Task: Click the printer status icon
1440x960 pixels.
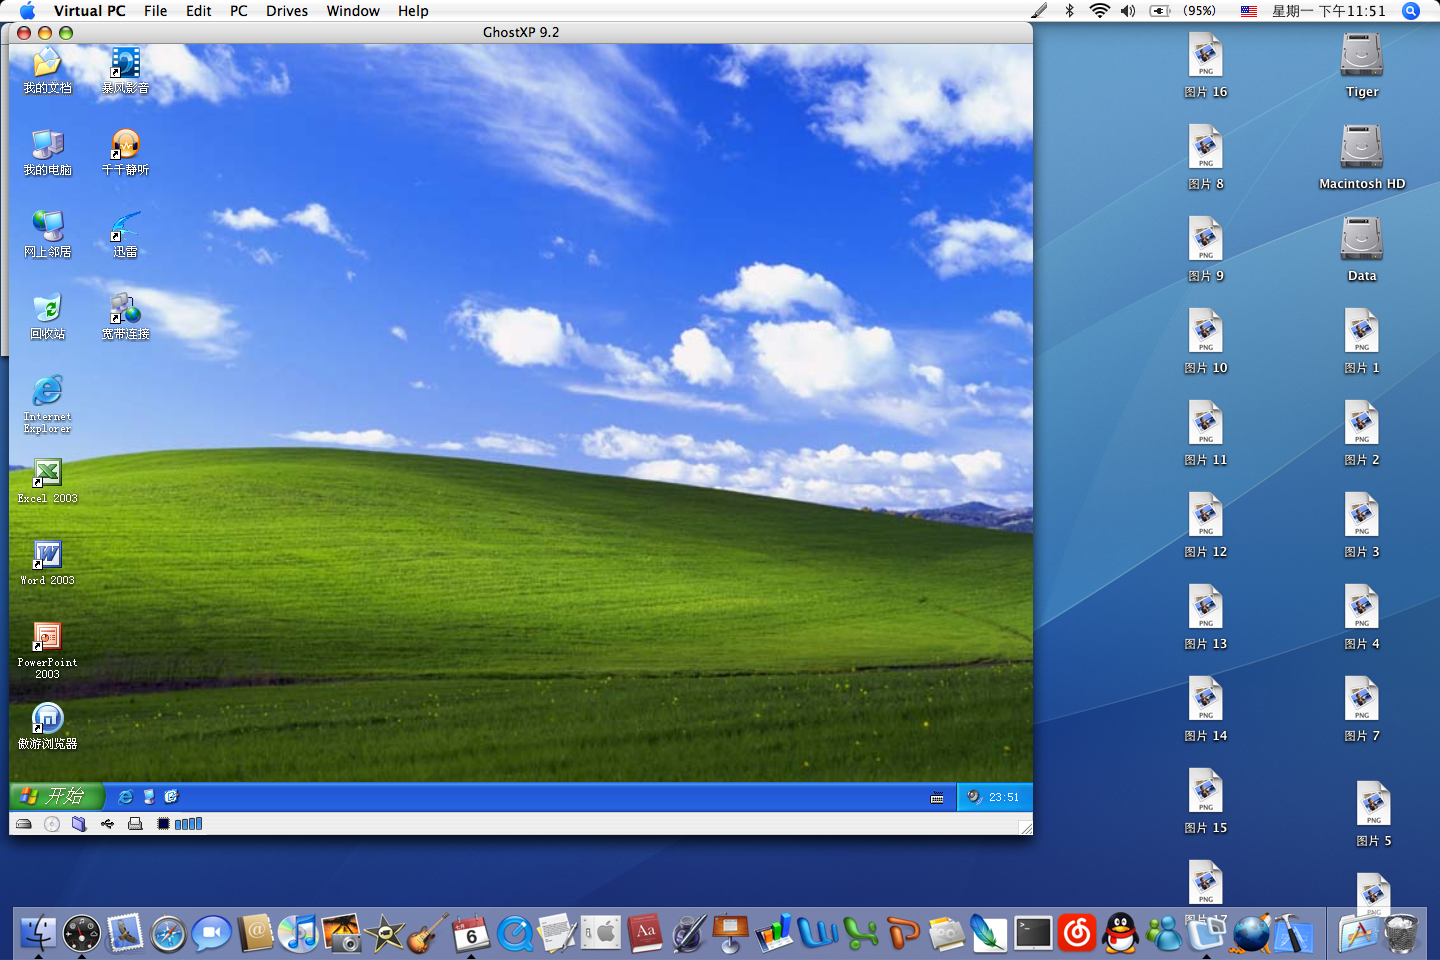Action: [135, 824]
